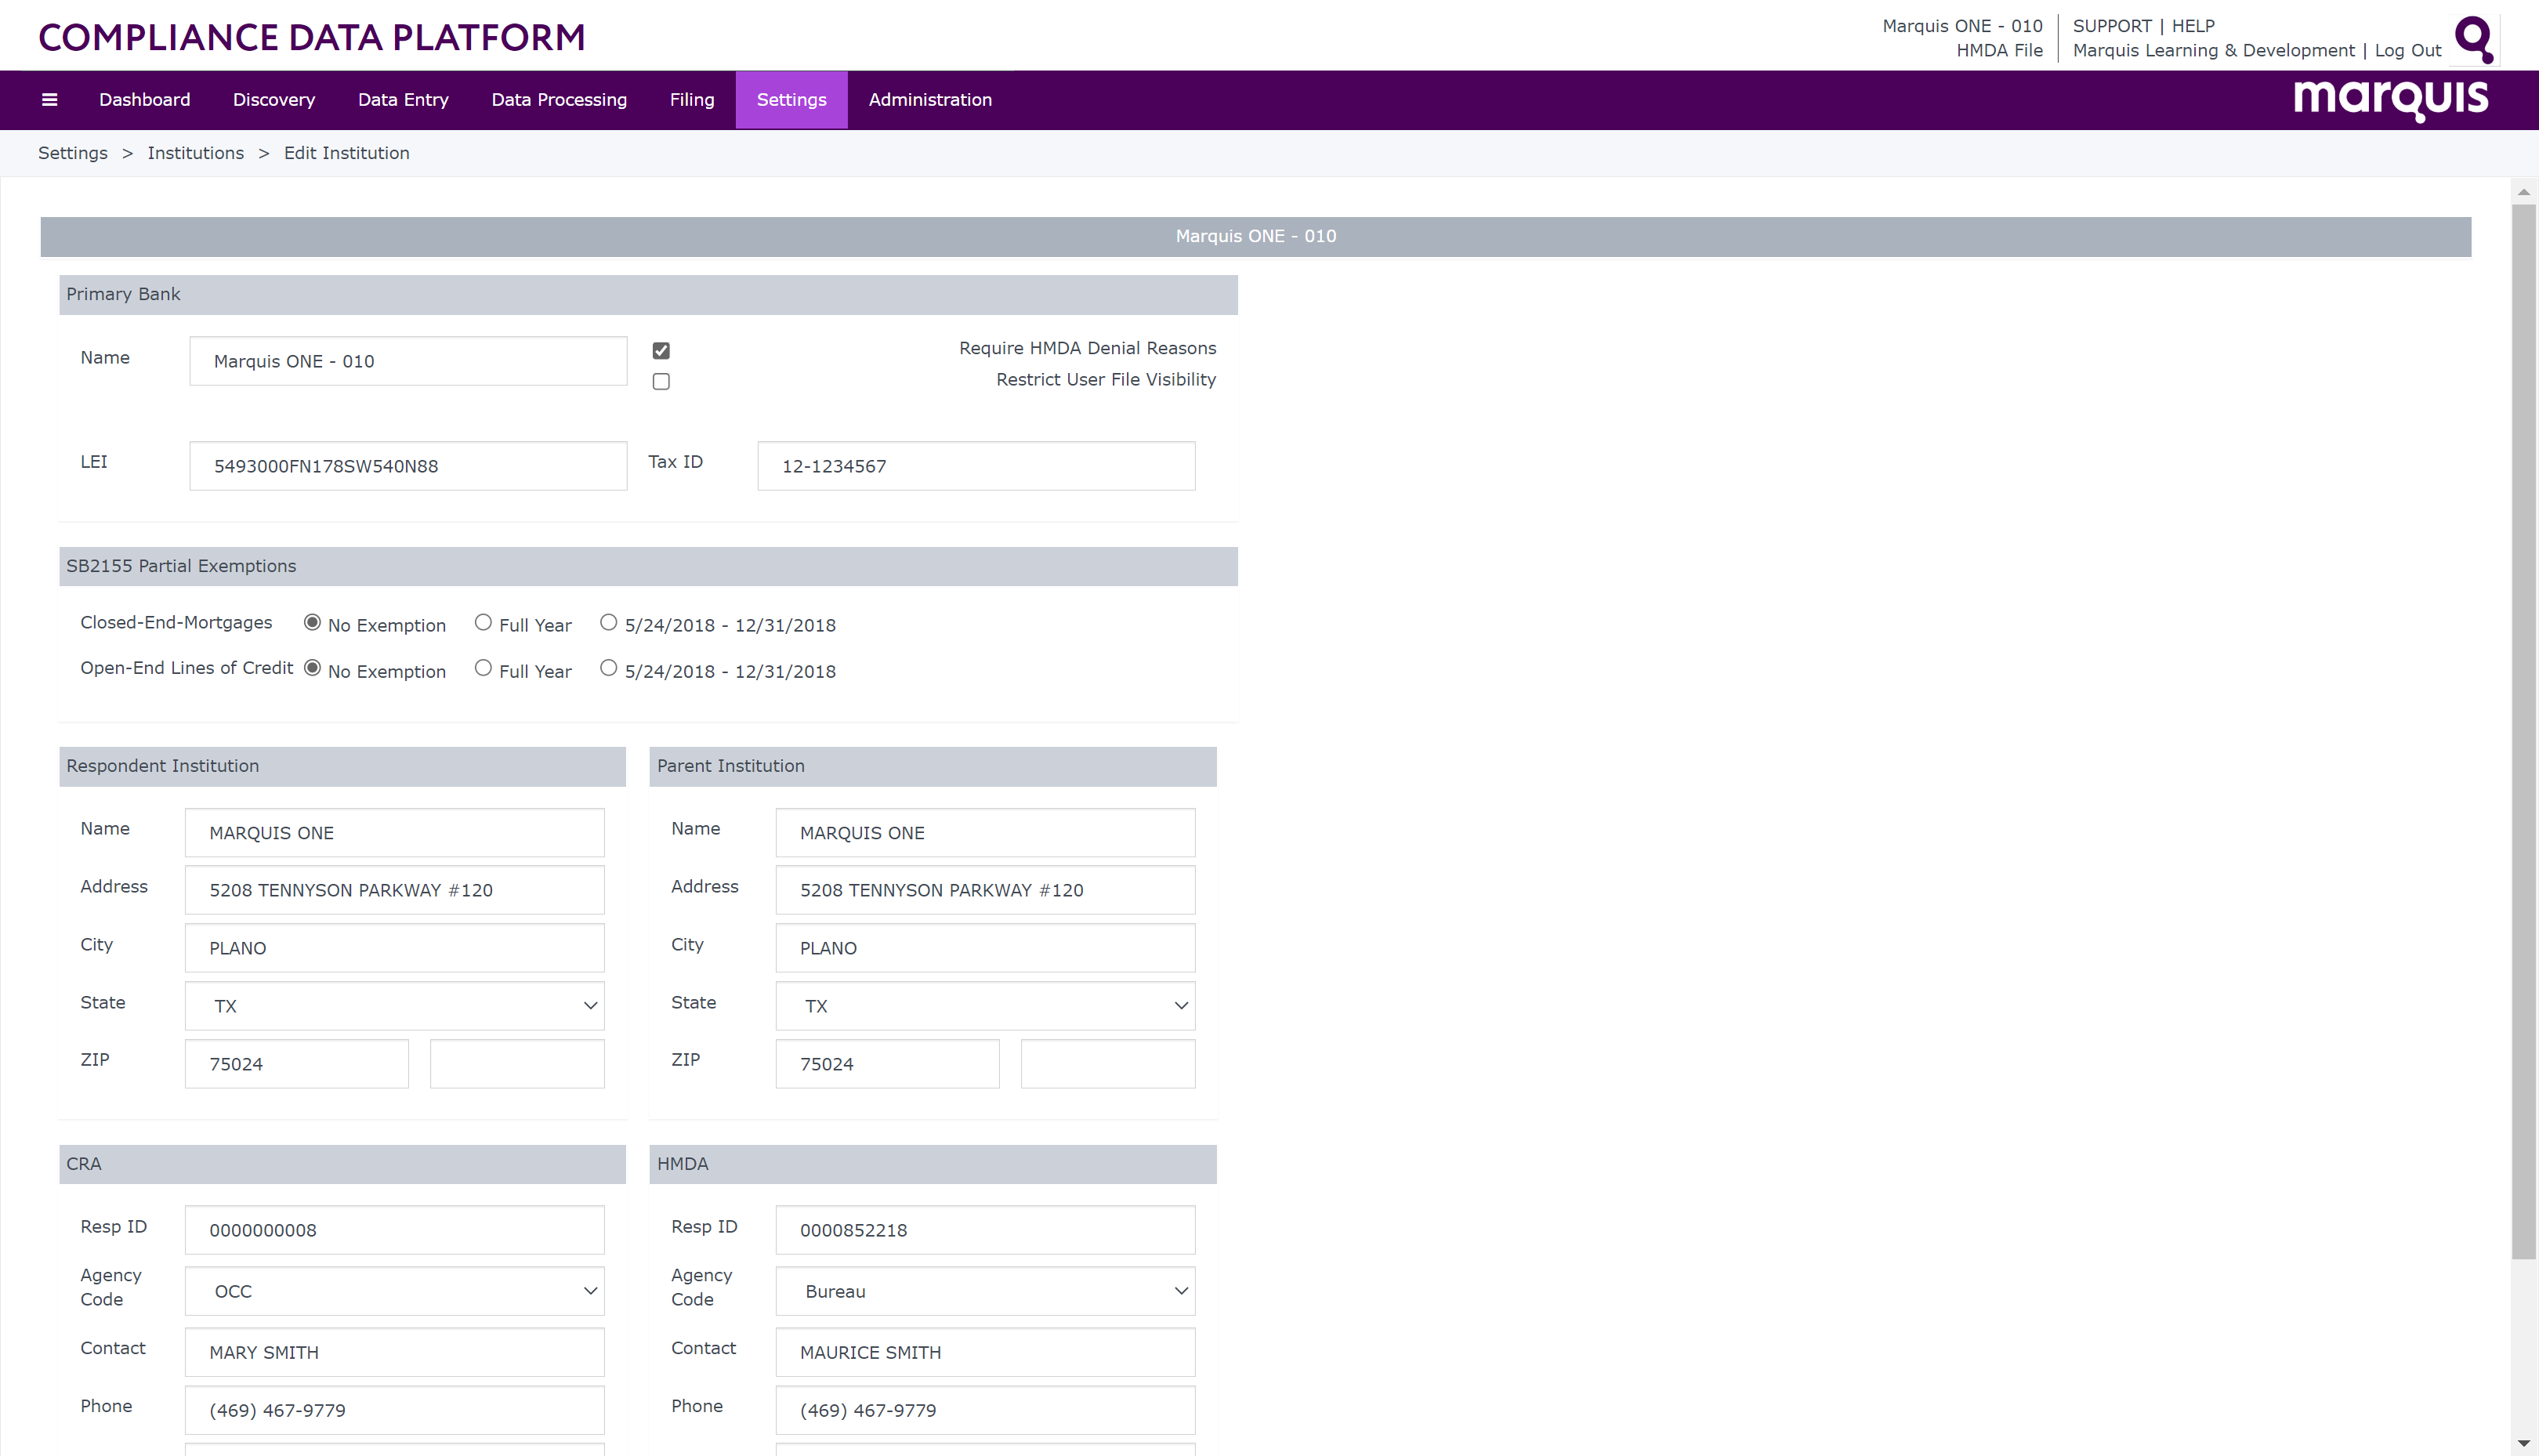2539x1456 pixels.
Task: Open HMDA Agency Code dropdown
Action: pos(985,1291)
